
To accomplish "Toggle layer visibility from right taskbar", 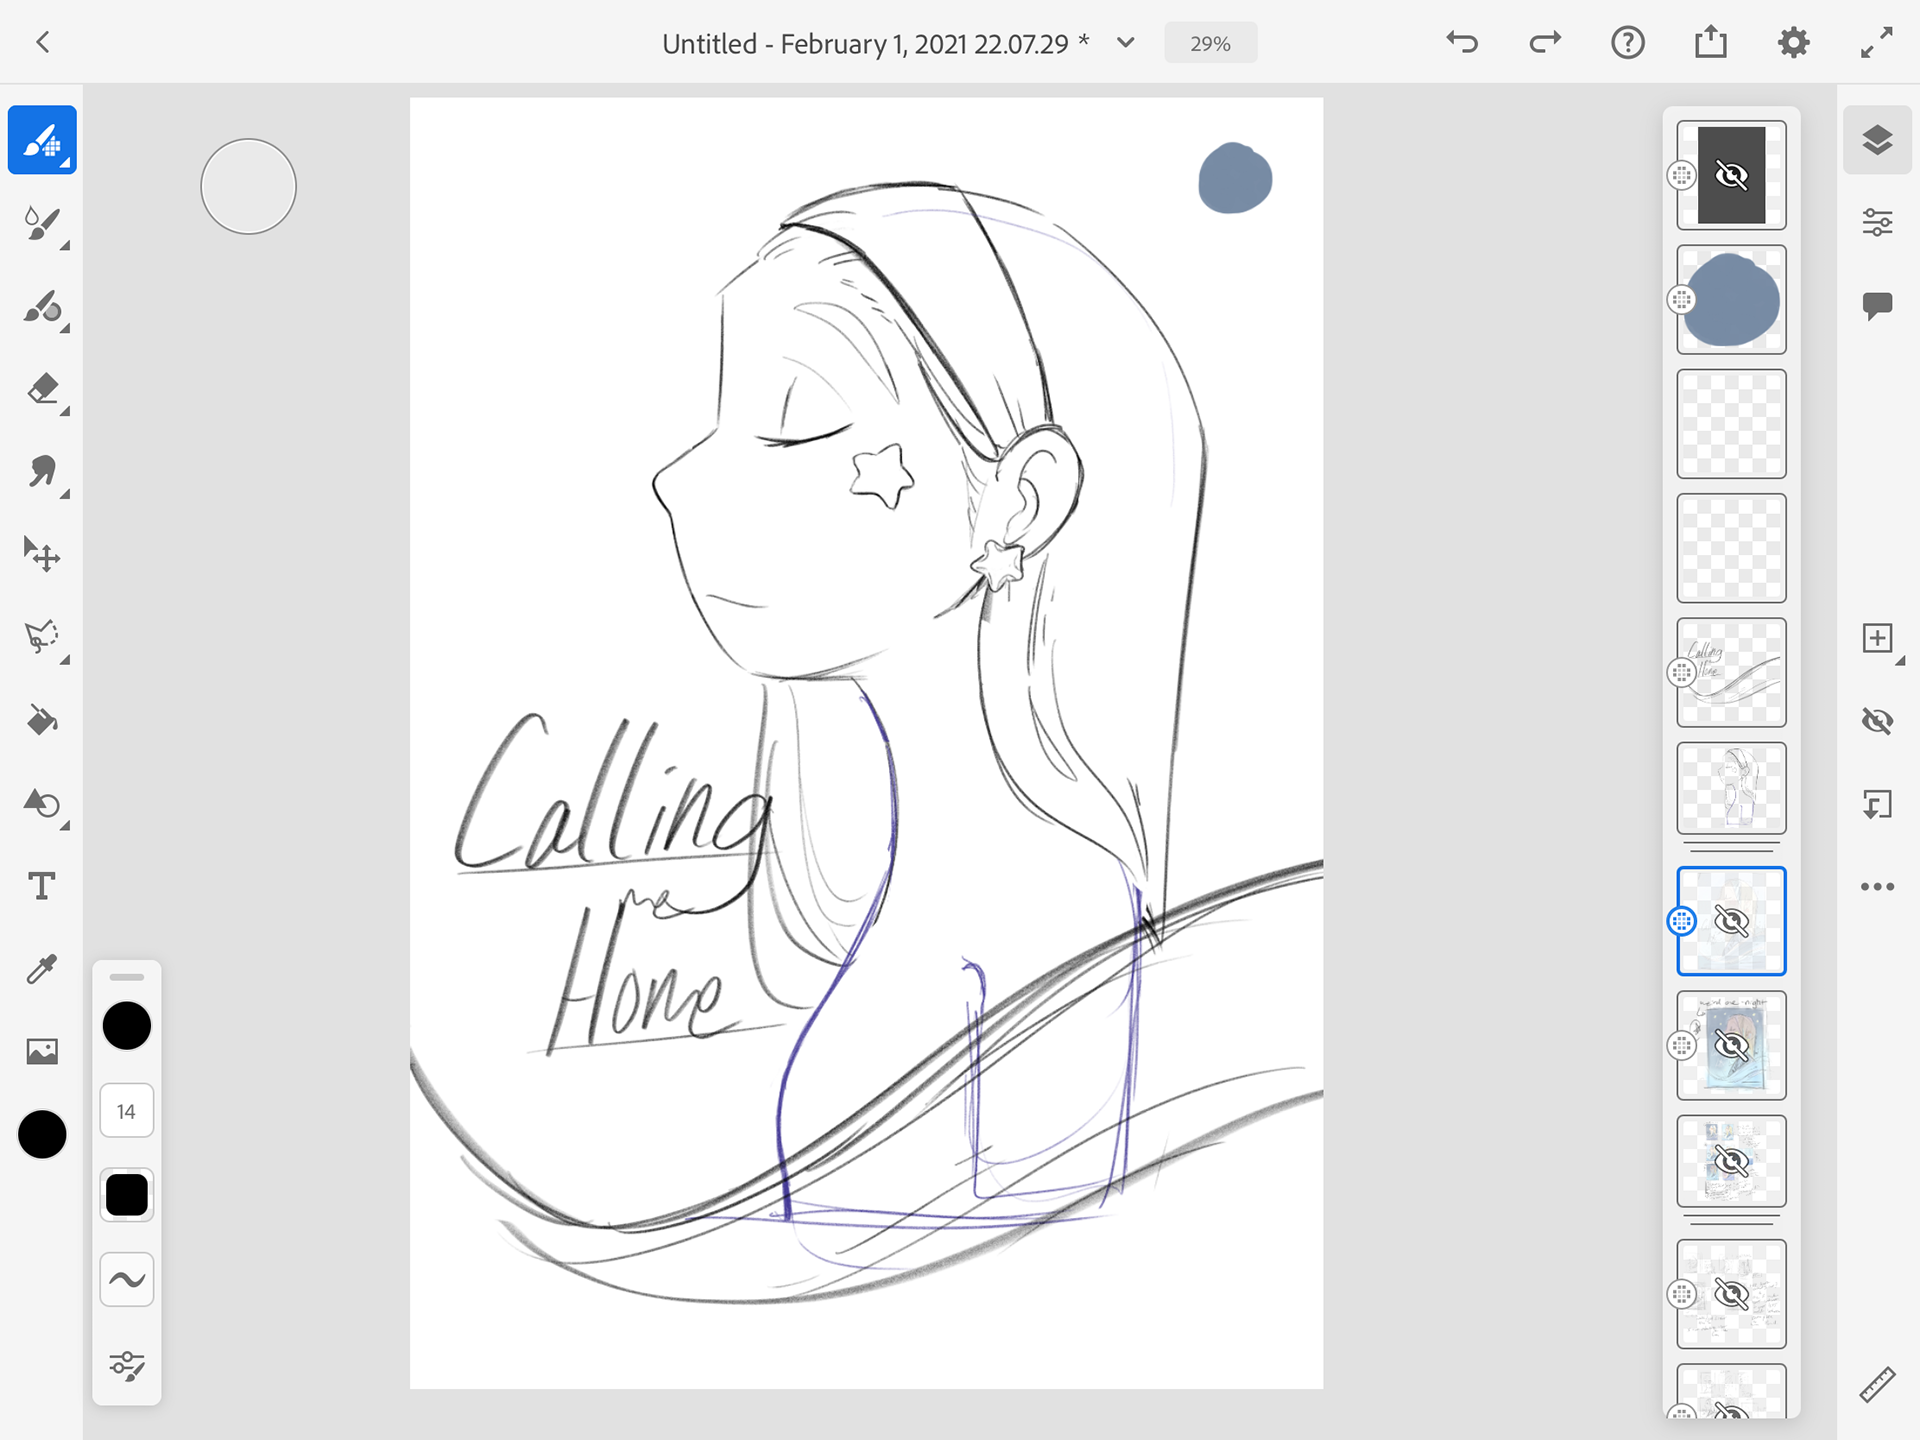I will [x=1877, y=721].
